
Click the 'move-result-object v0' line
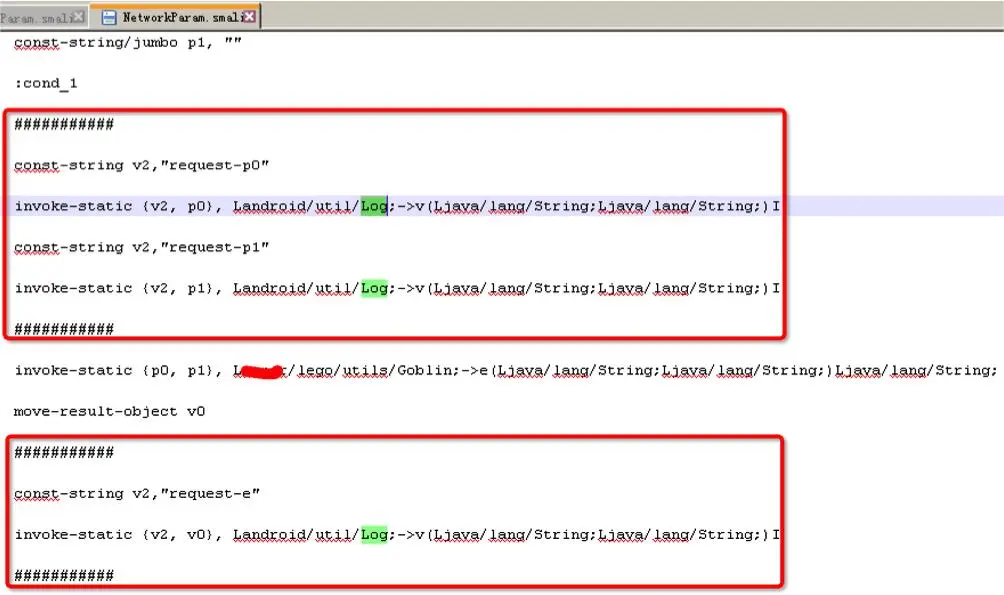pyautogui.click(x=109, y=411)
